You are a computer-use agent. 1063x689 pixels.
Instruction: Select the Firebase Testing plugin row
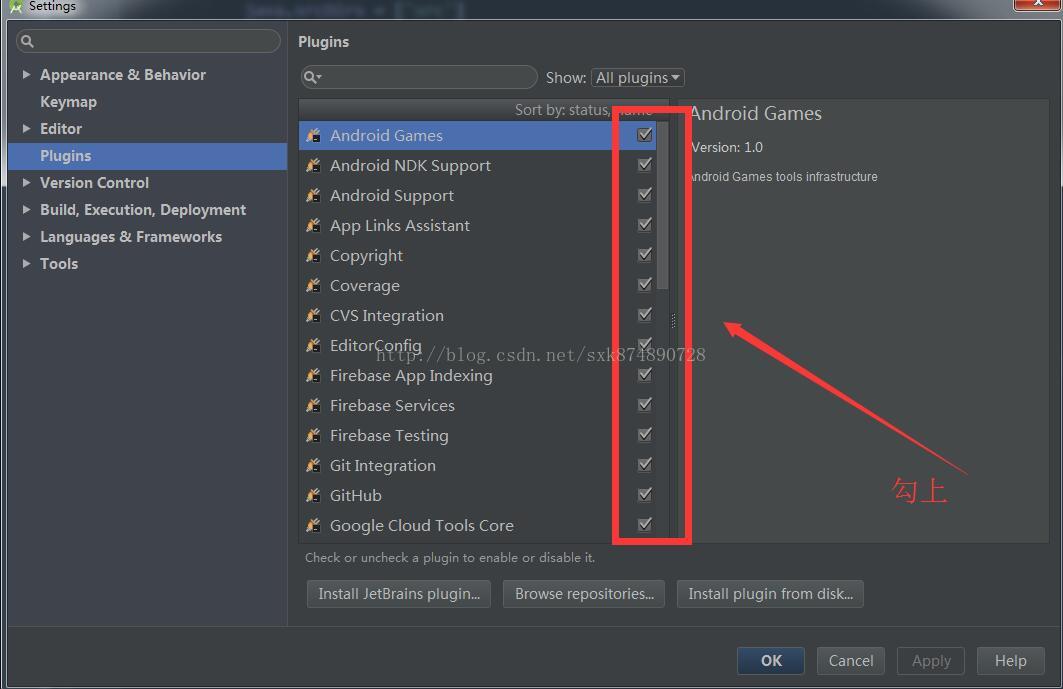click(477, 435)
